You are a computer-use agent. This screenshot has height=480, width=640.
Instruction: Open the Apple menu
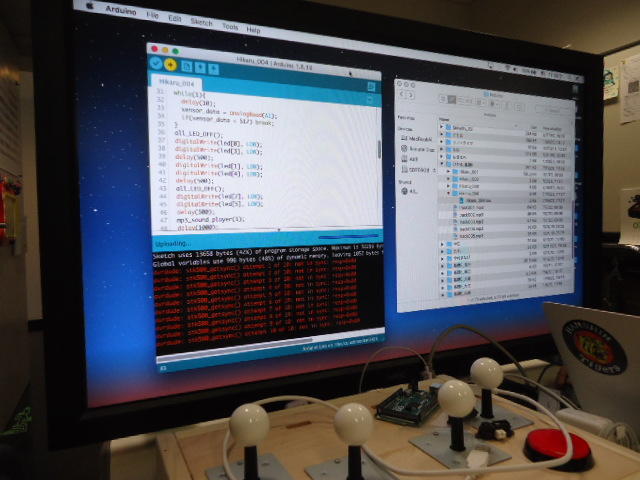[89, 6]
